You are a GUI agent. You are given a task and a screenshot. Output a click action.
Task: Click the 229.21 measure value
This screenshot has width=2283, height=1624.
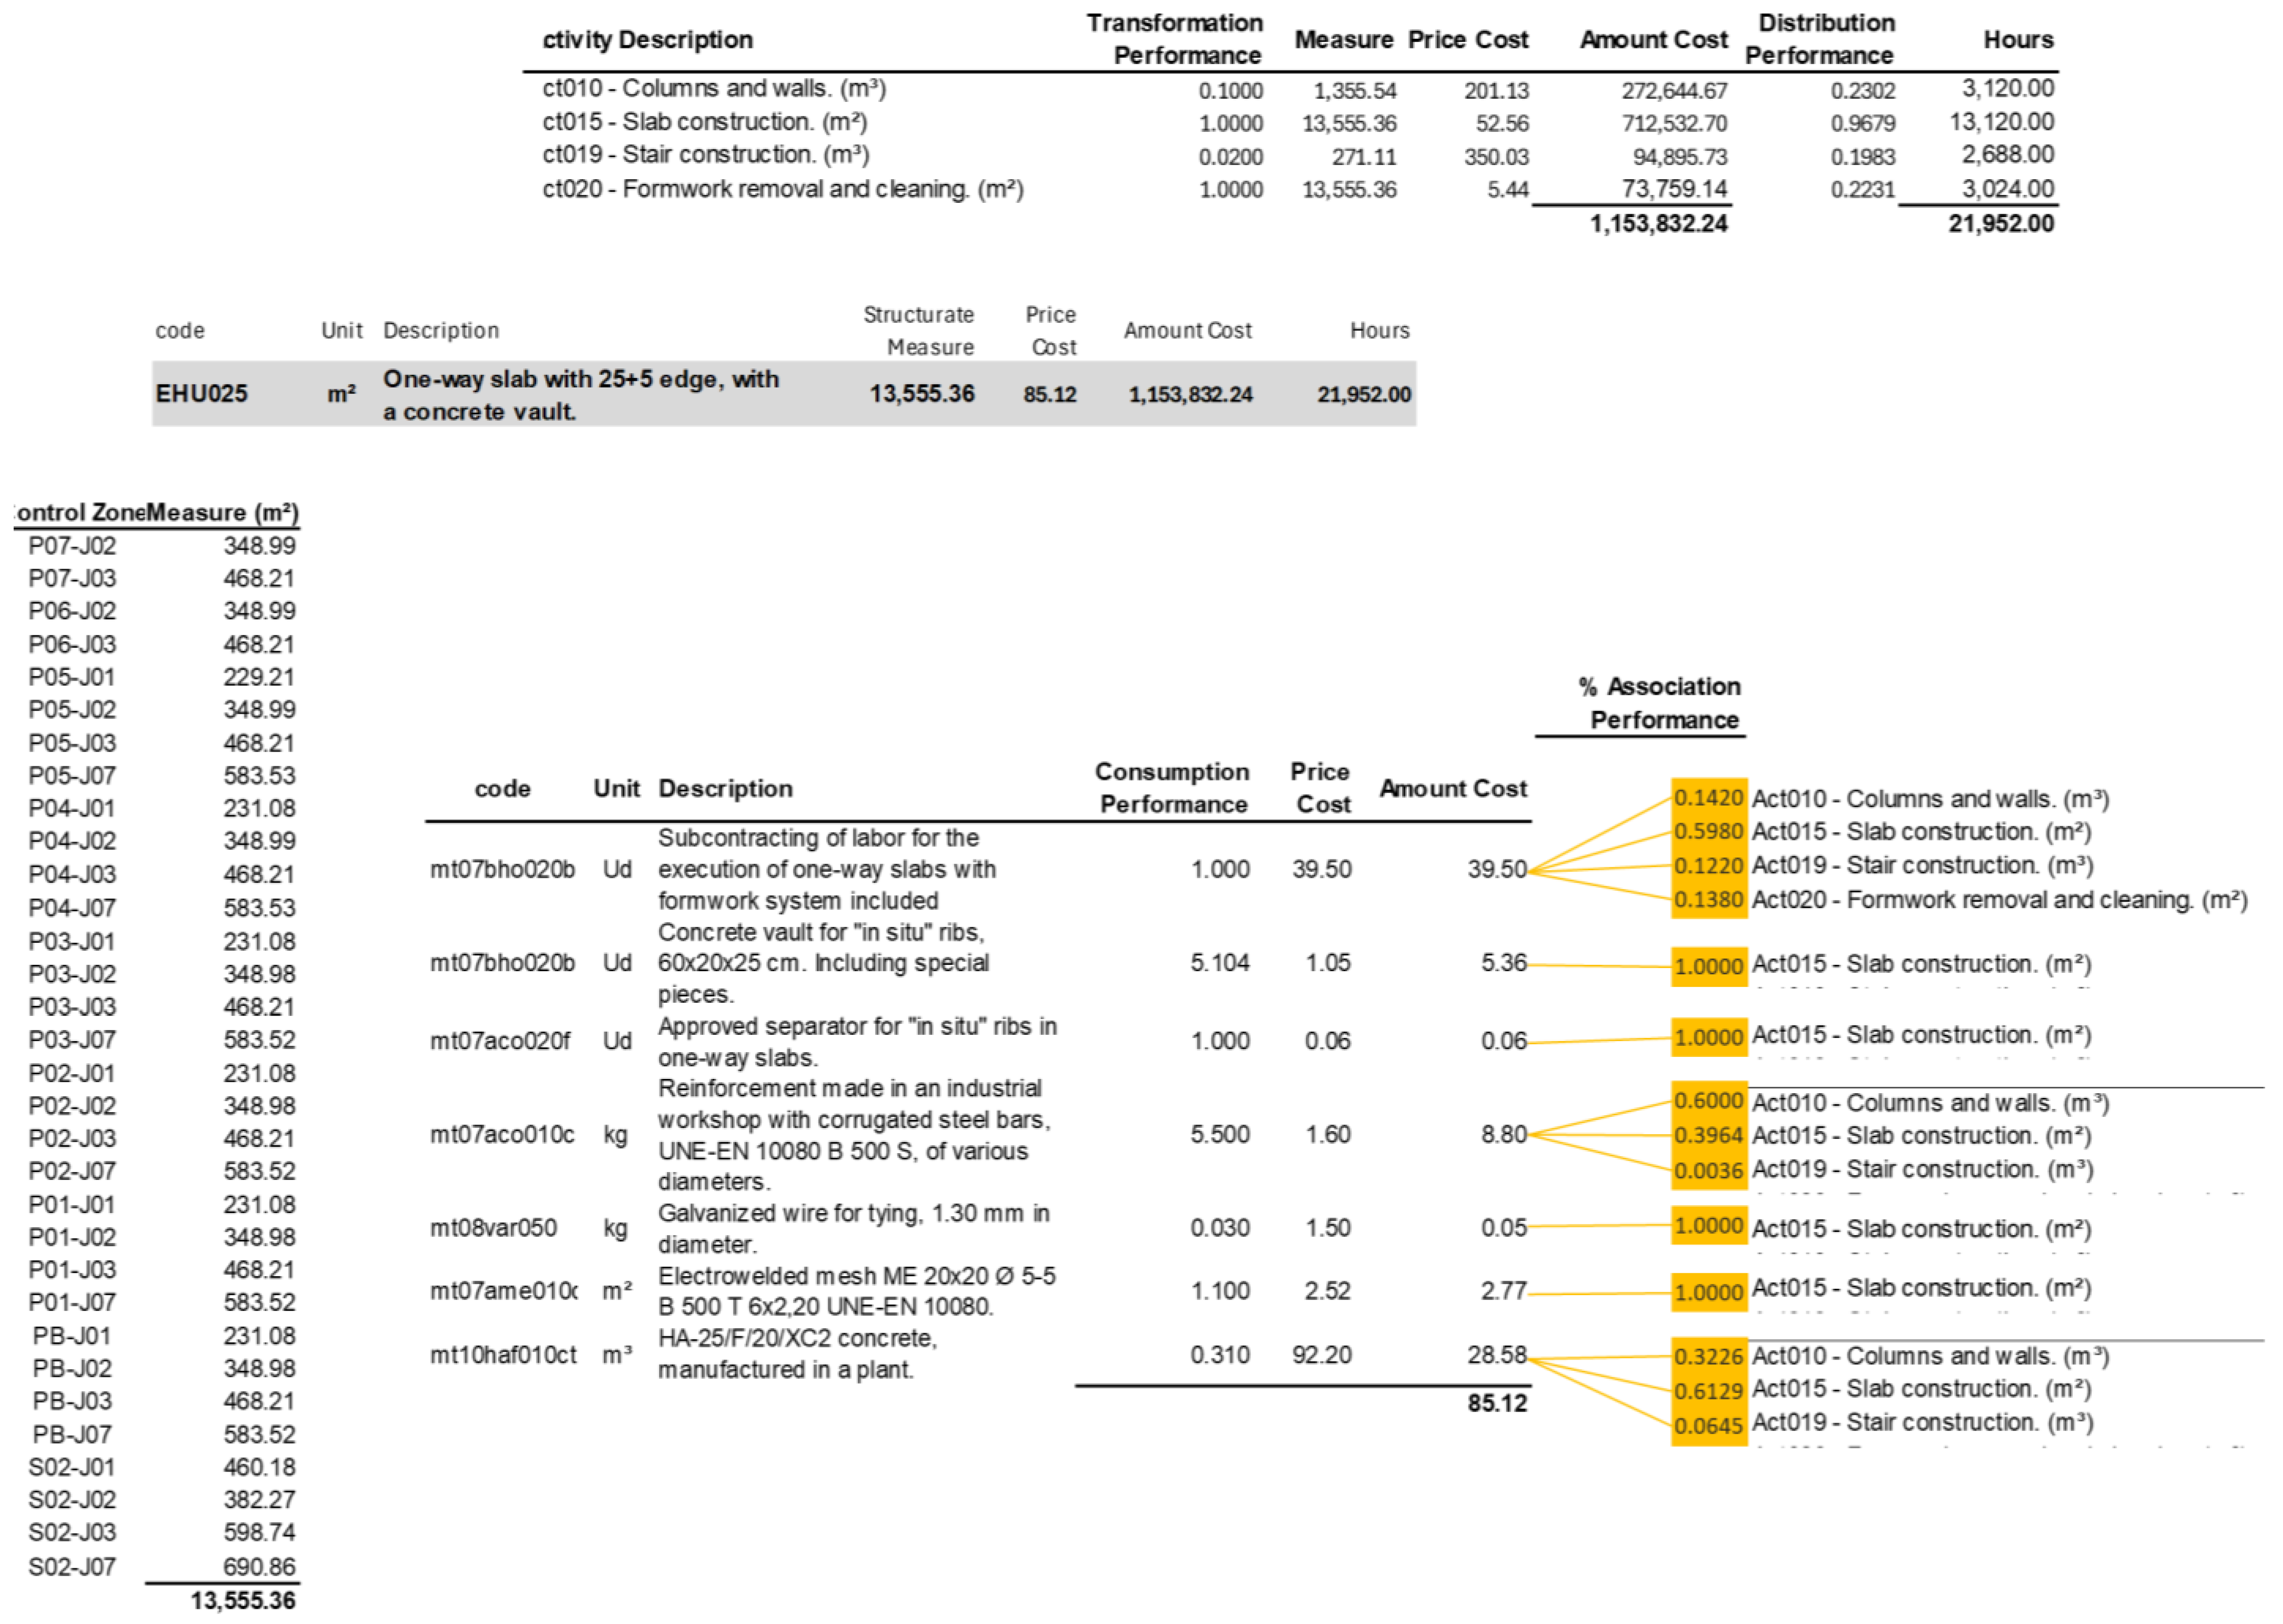(x=259, y=677)
